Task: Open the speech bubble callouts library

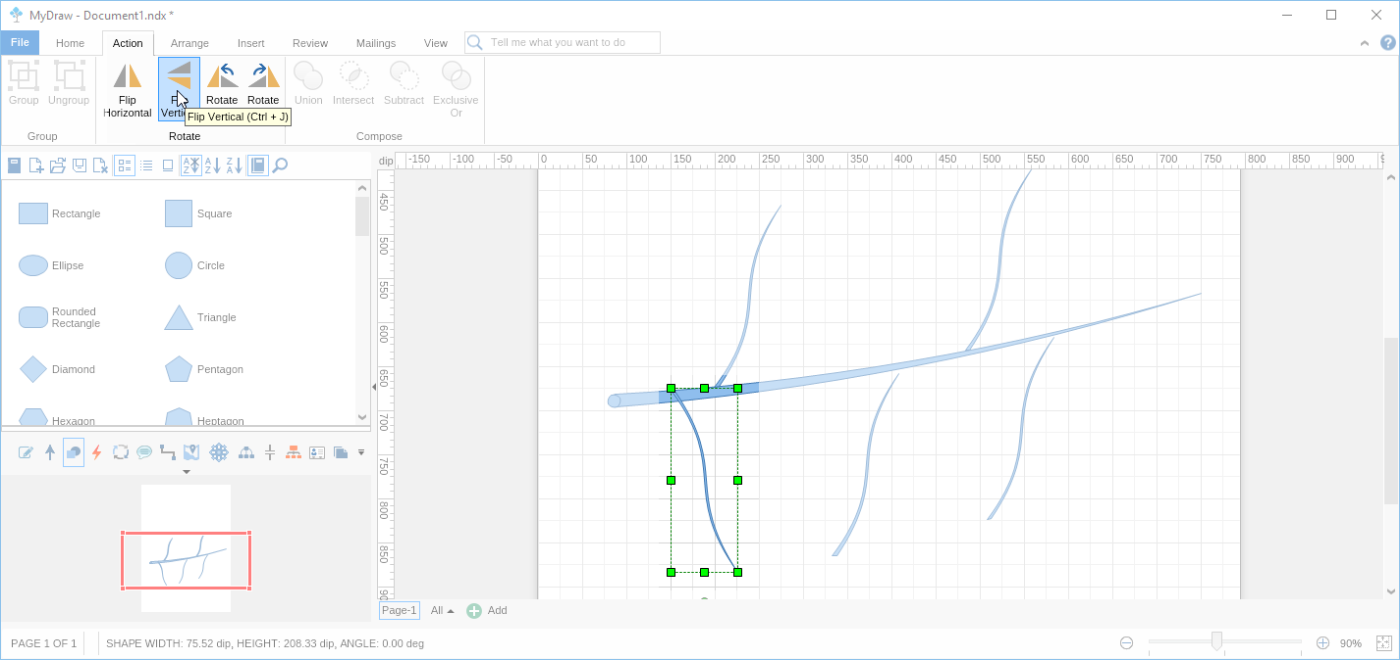Action: tap(144, 453)
